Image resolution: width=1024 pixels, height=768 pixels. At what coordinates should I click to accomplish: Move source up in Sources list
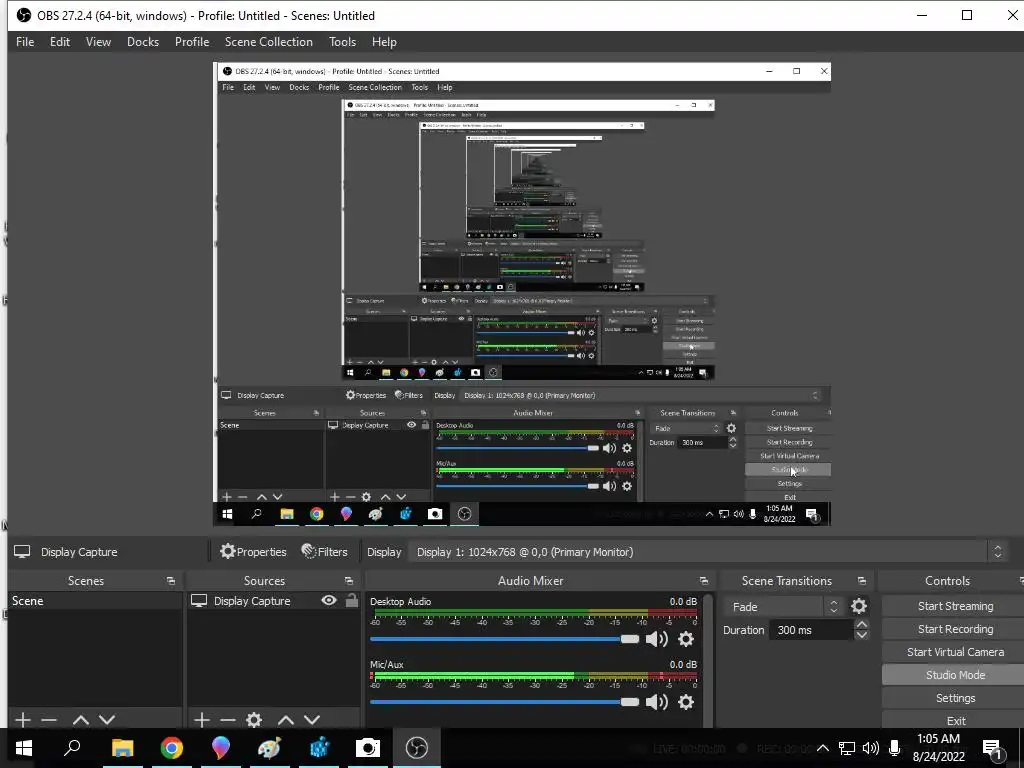coord(286,720)
